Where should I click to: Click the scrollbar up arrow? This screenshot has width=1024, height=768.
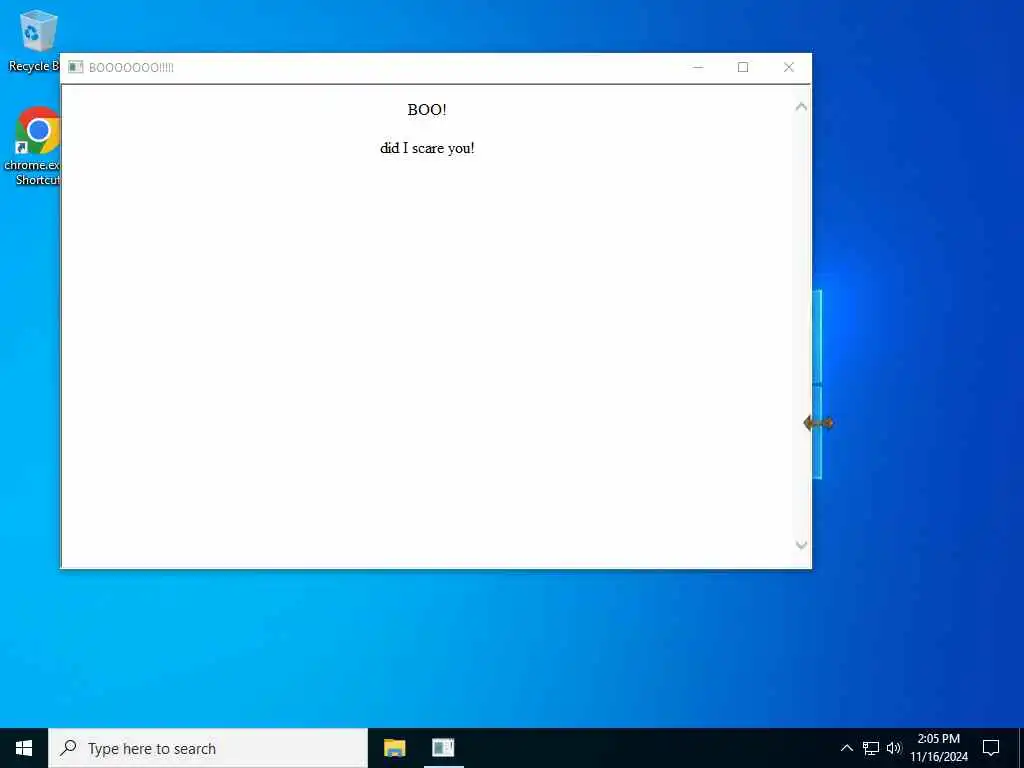(x=801, y=106)
